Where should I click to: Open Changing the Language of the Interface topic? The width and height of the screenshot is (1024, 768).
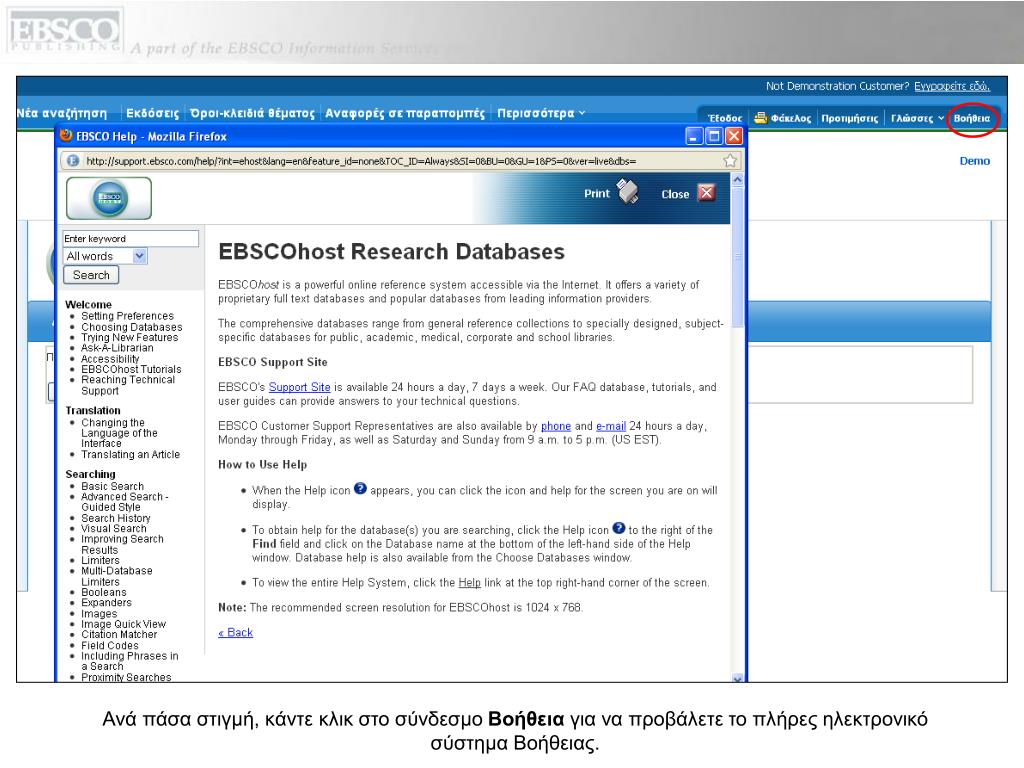119,433
